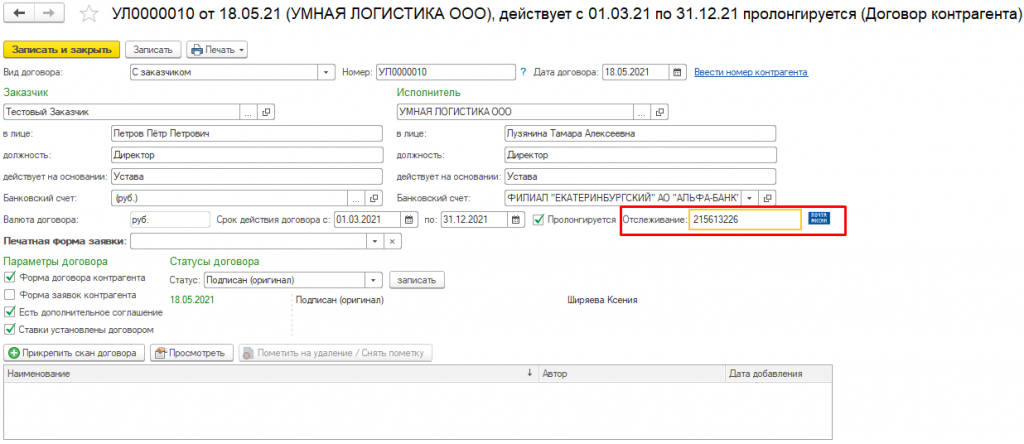This screenshot has height=444, width=1024.
Task: Open calendar for contract validity end date
Action: (516, 219)
